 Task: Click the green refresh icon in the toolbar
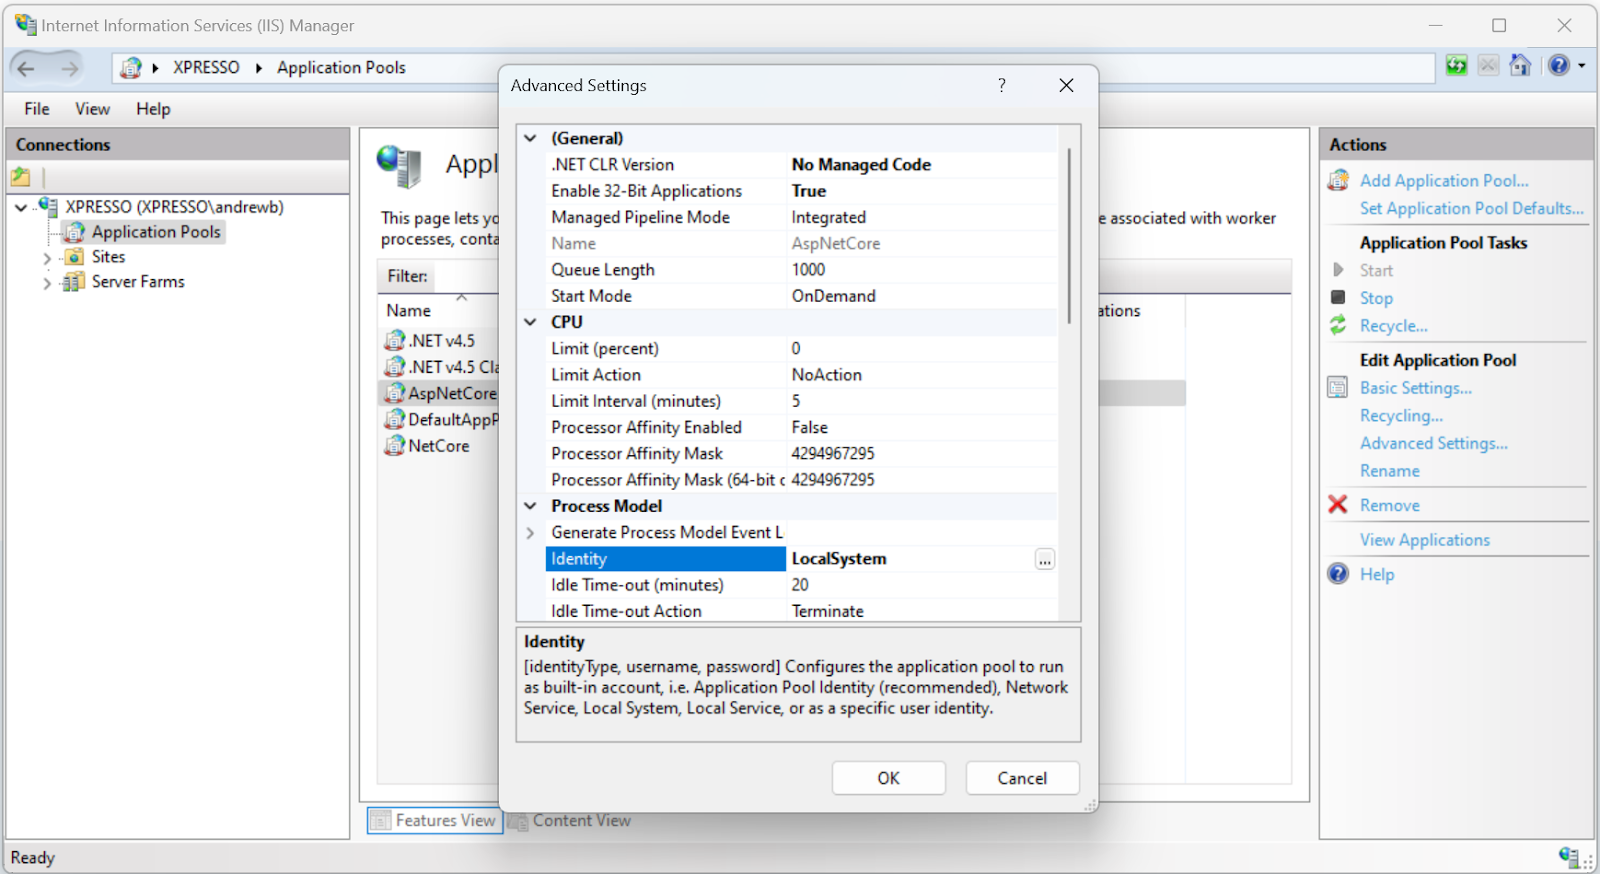[x=1457, y=66]
